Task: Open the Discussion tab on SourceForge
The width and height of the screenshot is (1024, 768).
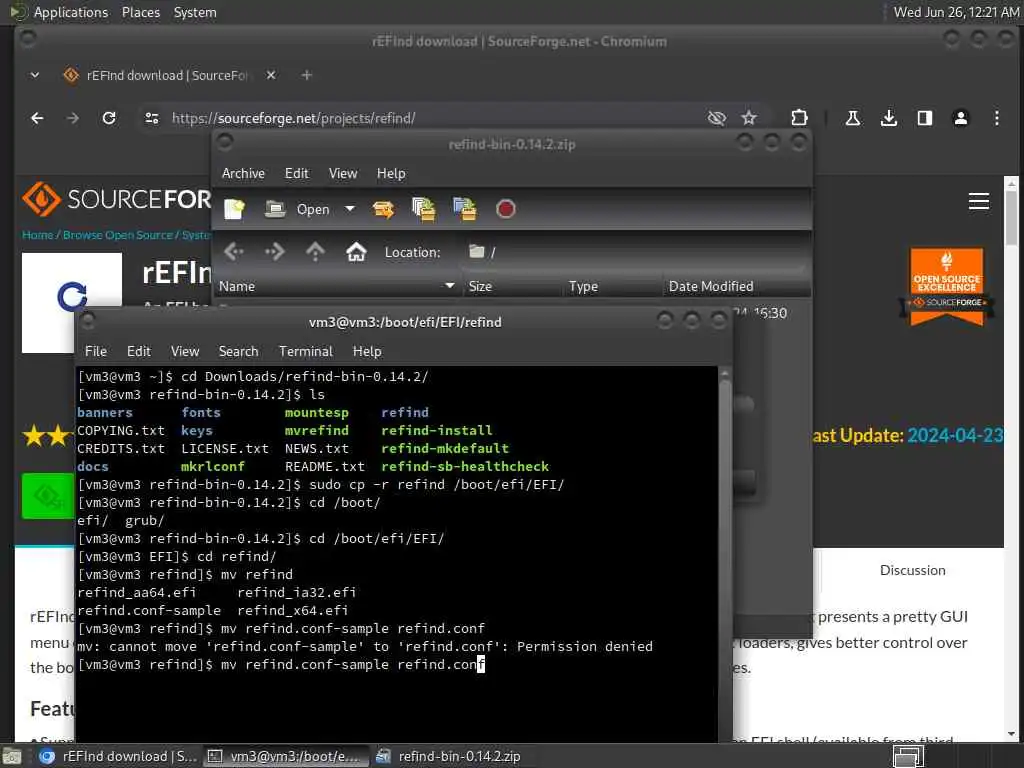Action: coord(912,570)
